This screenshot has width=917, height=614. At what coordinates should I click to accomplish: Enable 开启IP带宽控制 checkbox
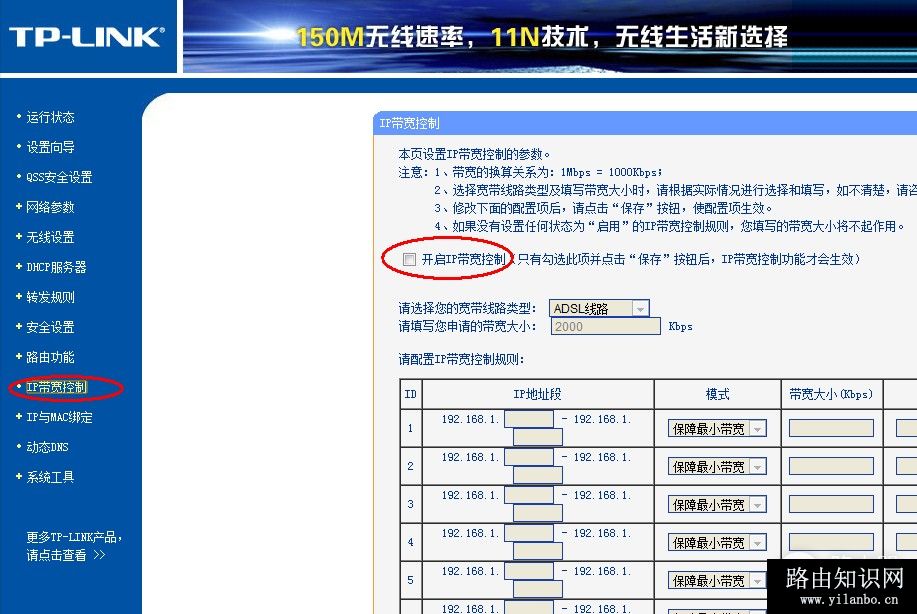click(x=409, y=259)
